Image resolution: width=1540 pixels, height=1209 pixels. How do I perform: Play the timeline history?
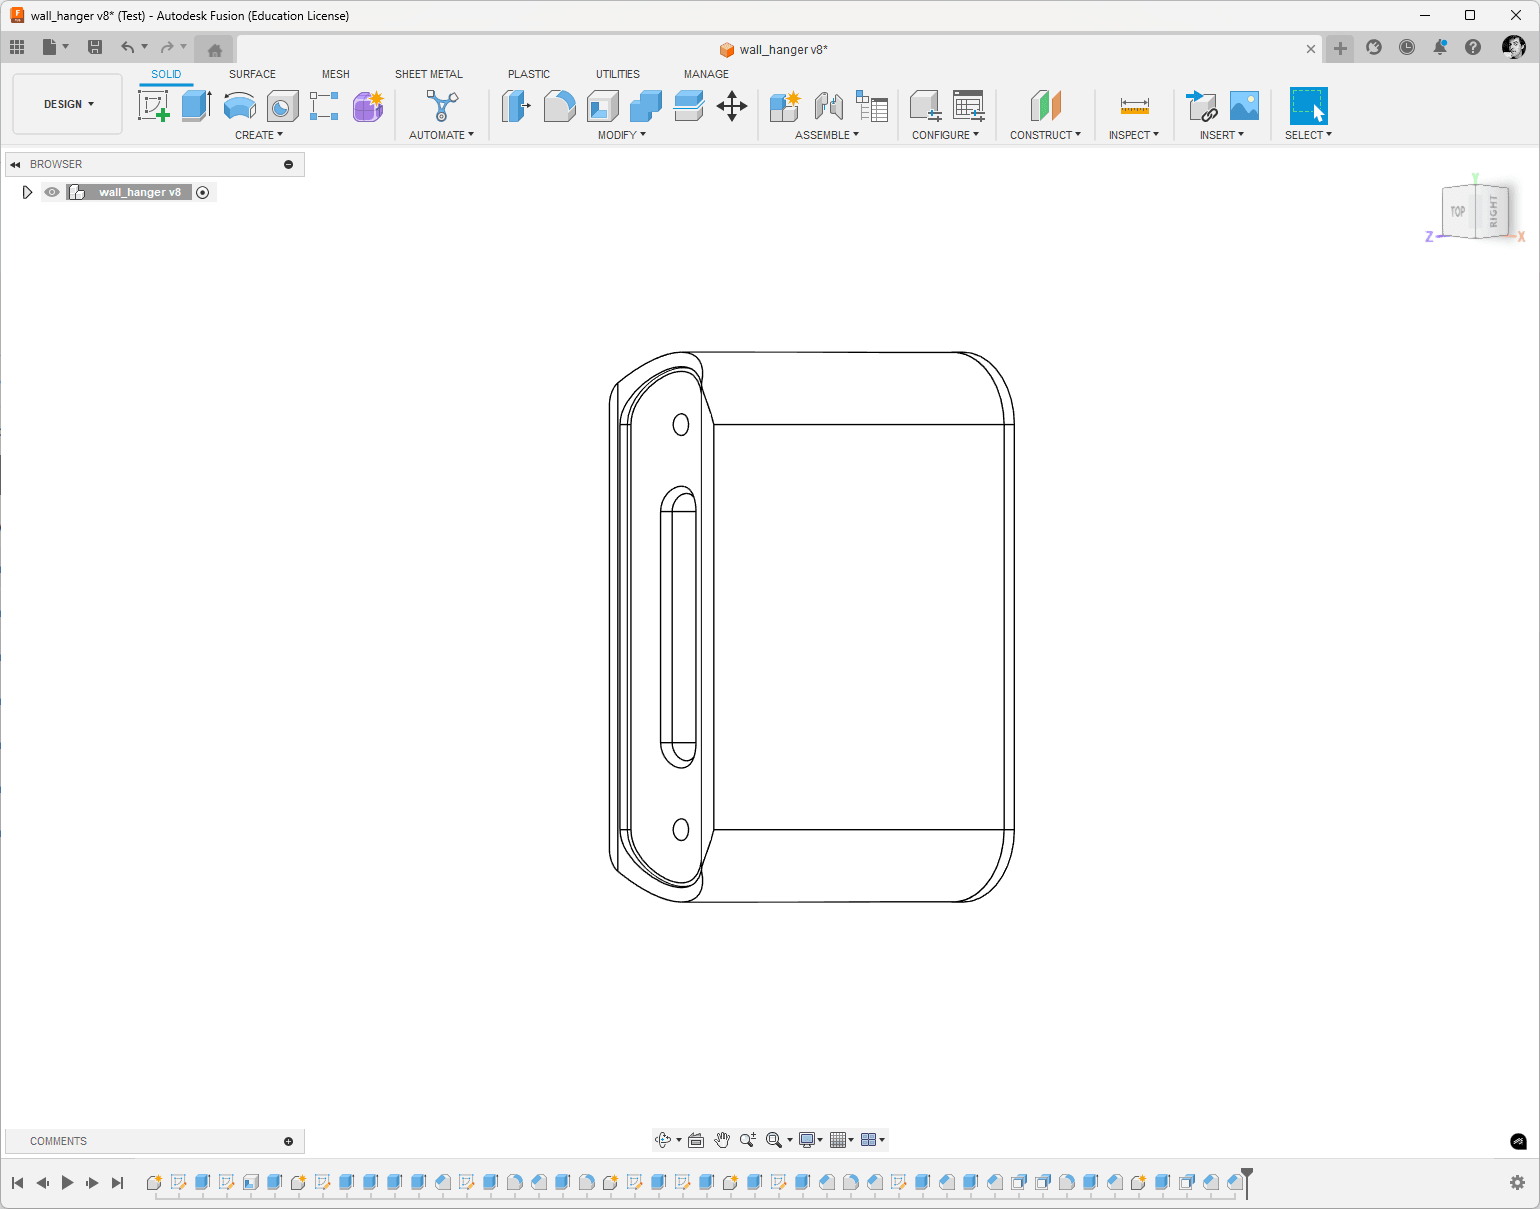click(67, 1183)
